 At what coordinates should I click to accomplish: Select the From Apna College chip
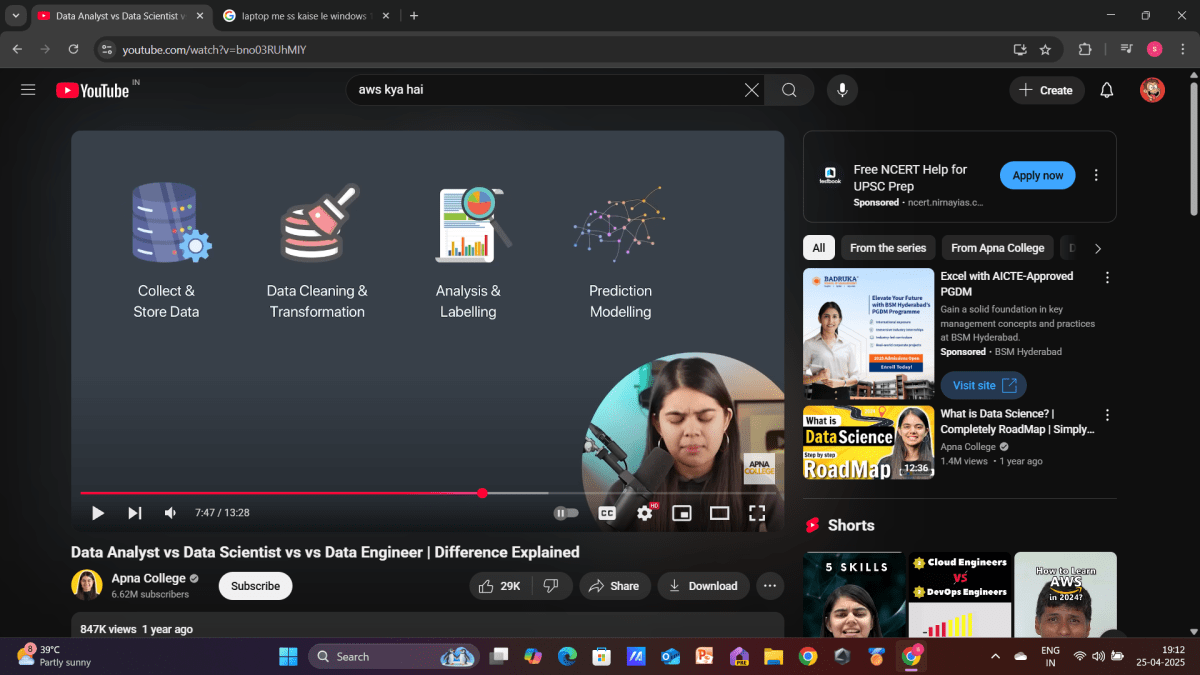coord(997,248)
